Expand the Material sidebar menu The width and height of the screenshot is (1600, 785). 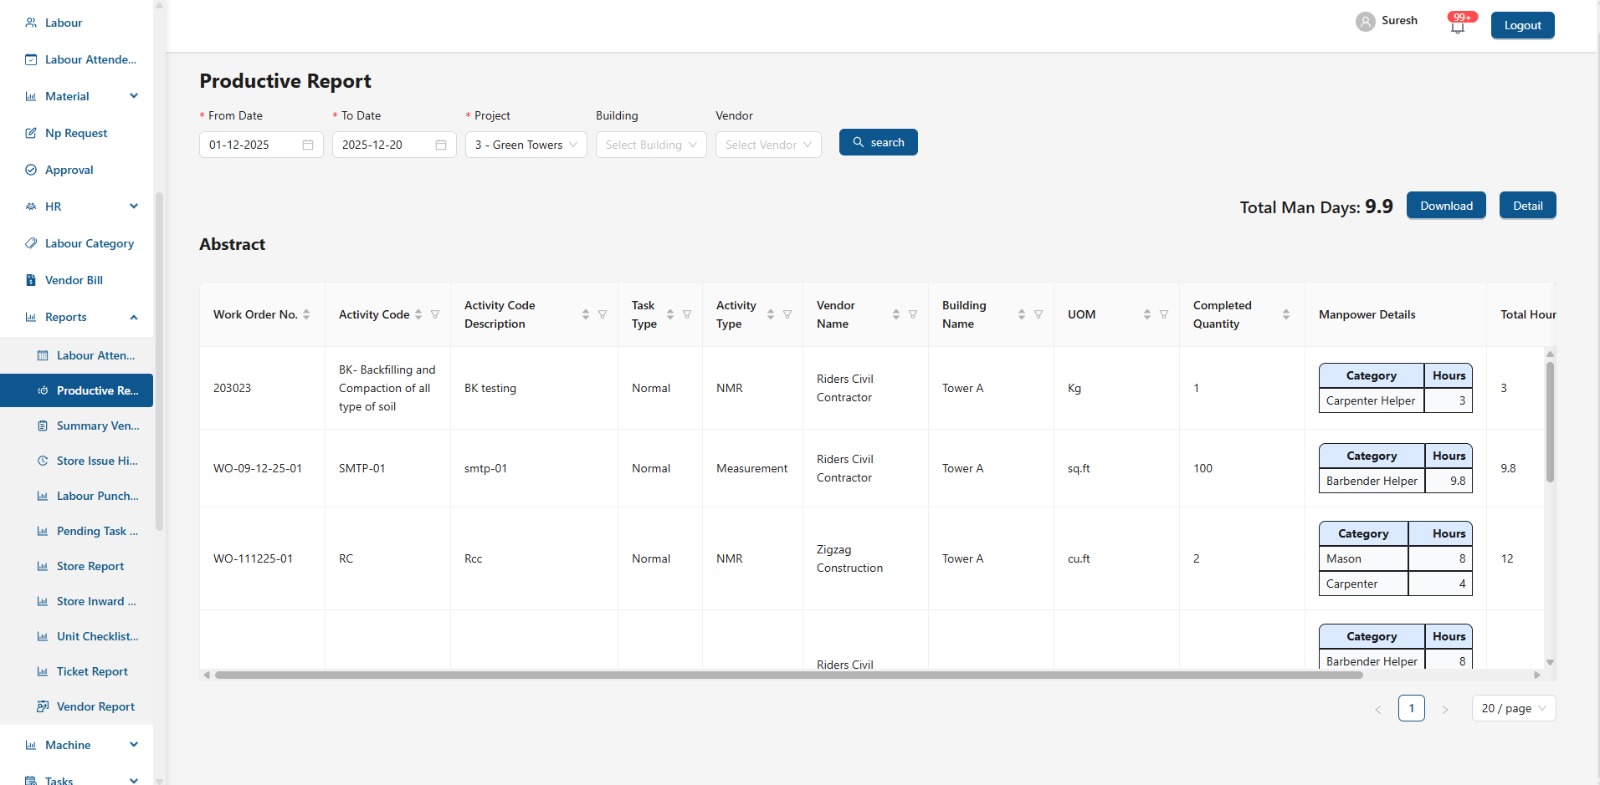[134, 96]
